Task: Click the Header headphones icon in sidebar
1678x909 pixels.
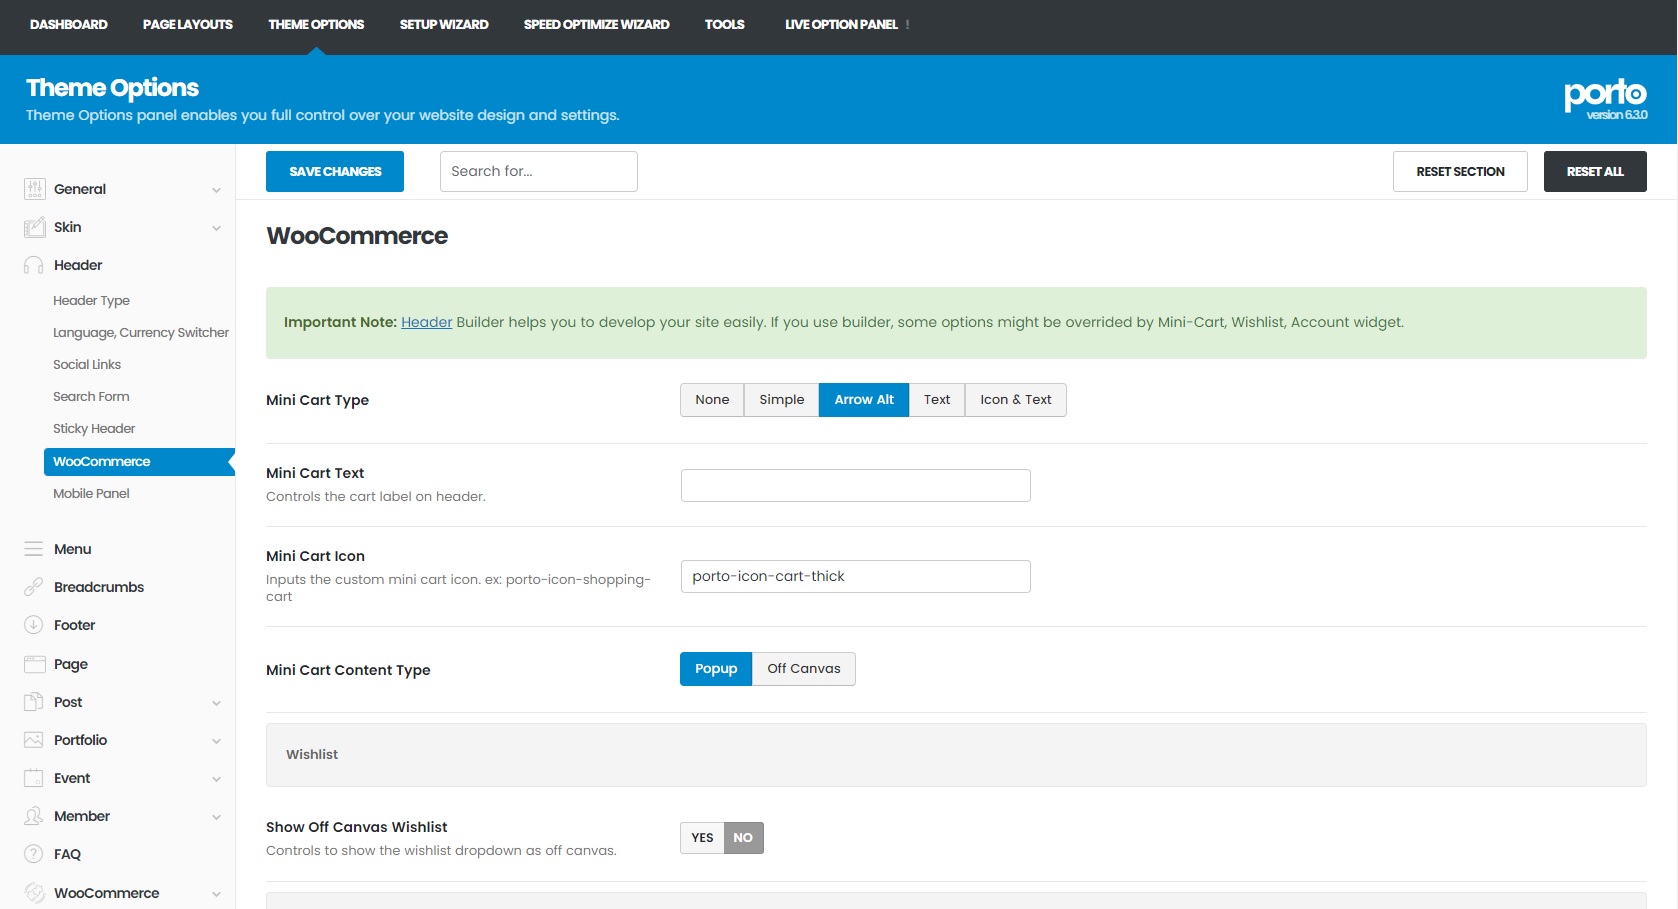Action: [x=33, y=265]
